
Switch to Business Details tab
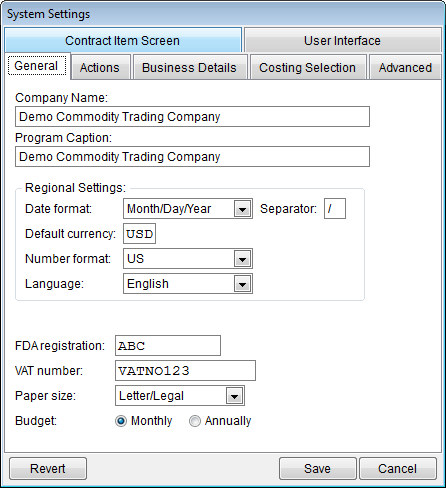(x=190, y=68)
